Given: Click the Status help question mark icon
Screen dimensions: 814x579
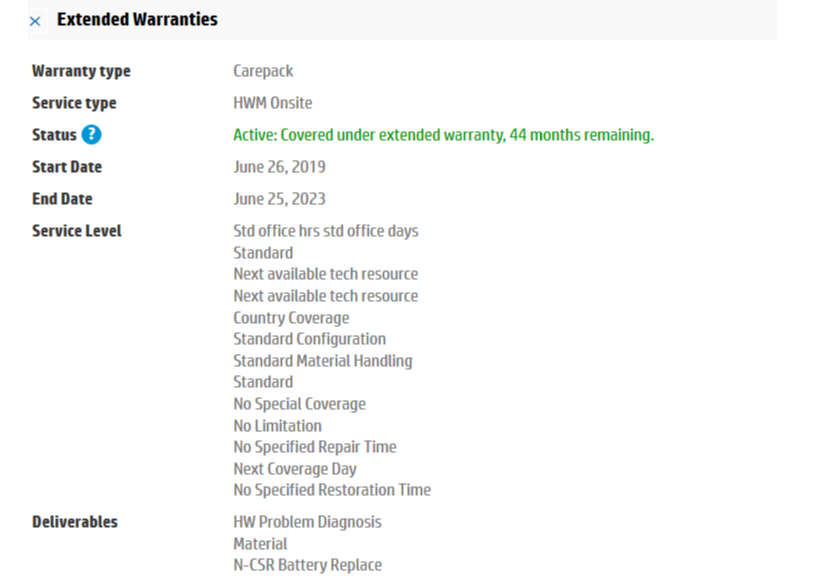Looking at the screenshot, I should 92,135.
